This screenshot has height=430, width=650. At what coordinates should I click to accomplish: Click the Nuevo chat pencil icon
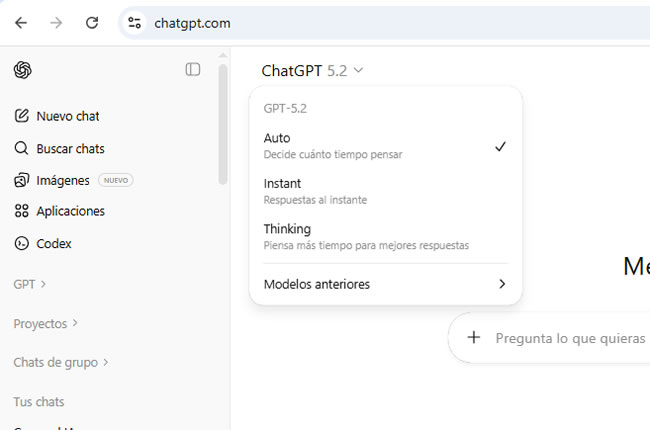click(22, 116)
